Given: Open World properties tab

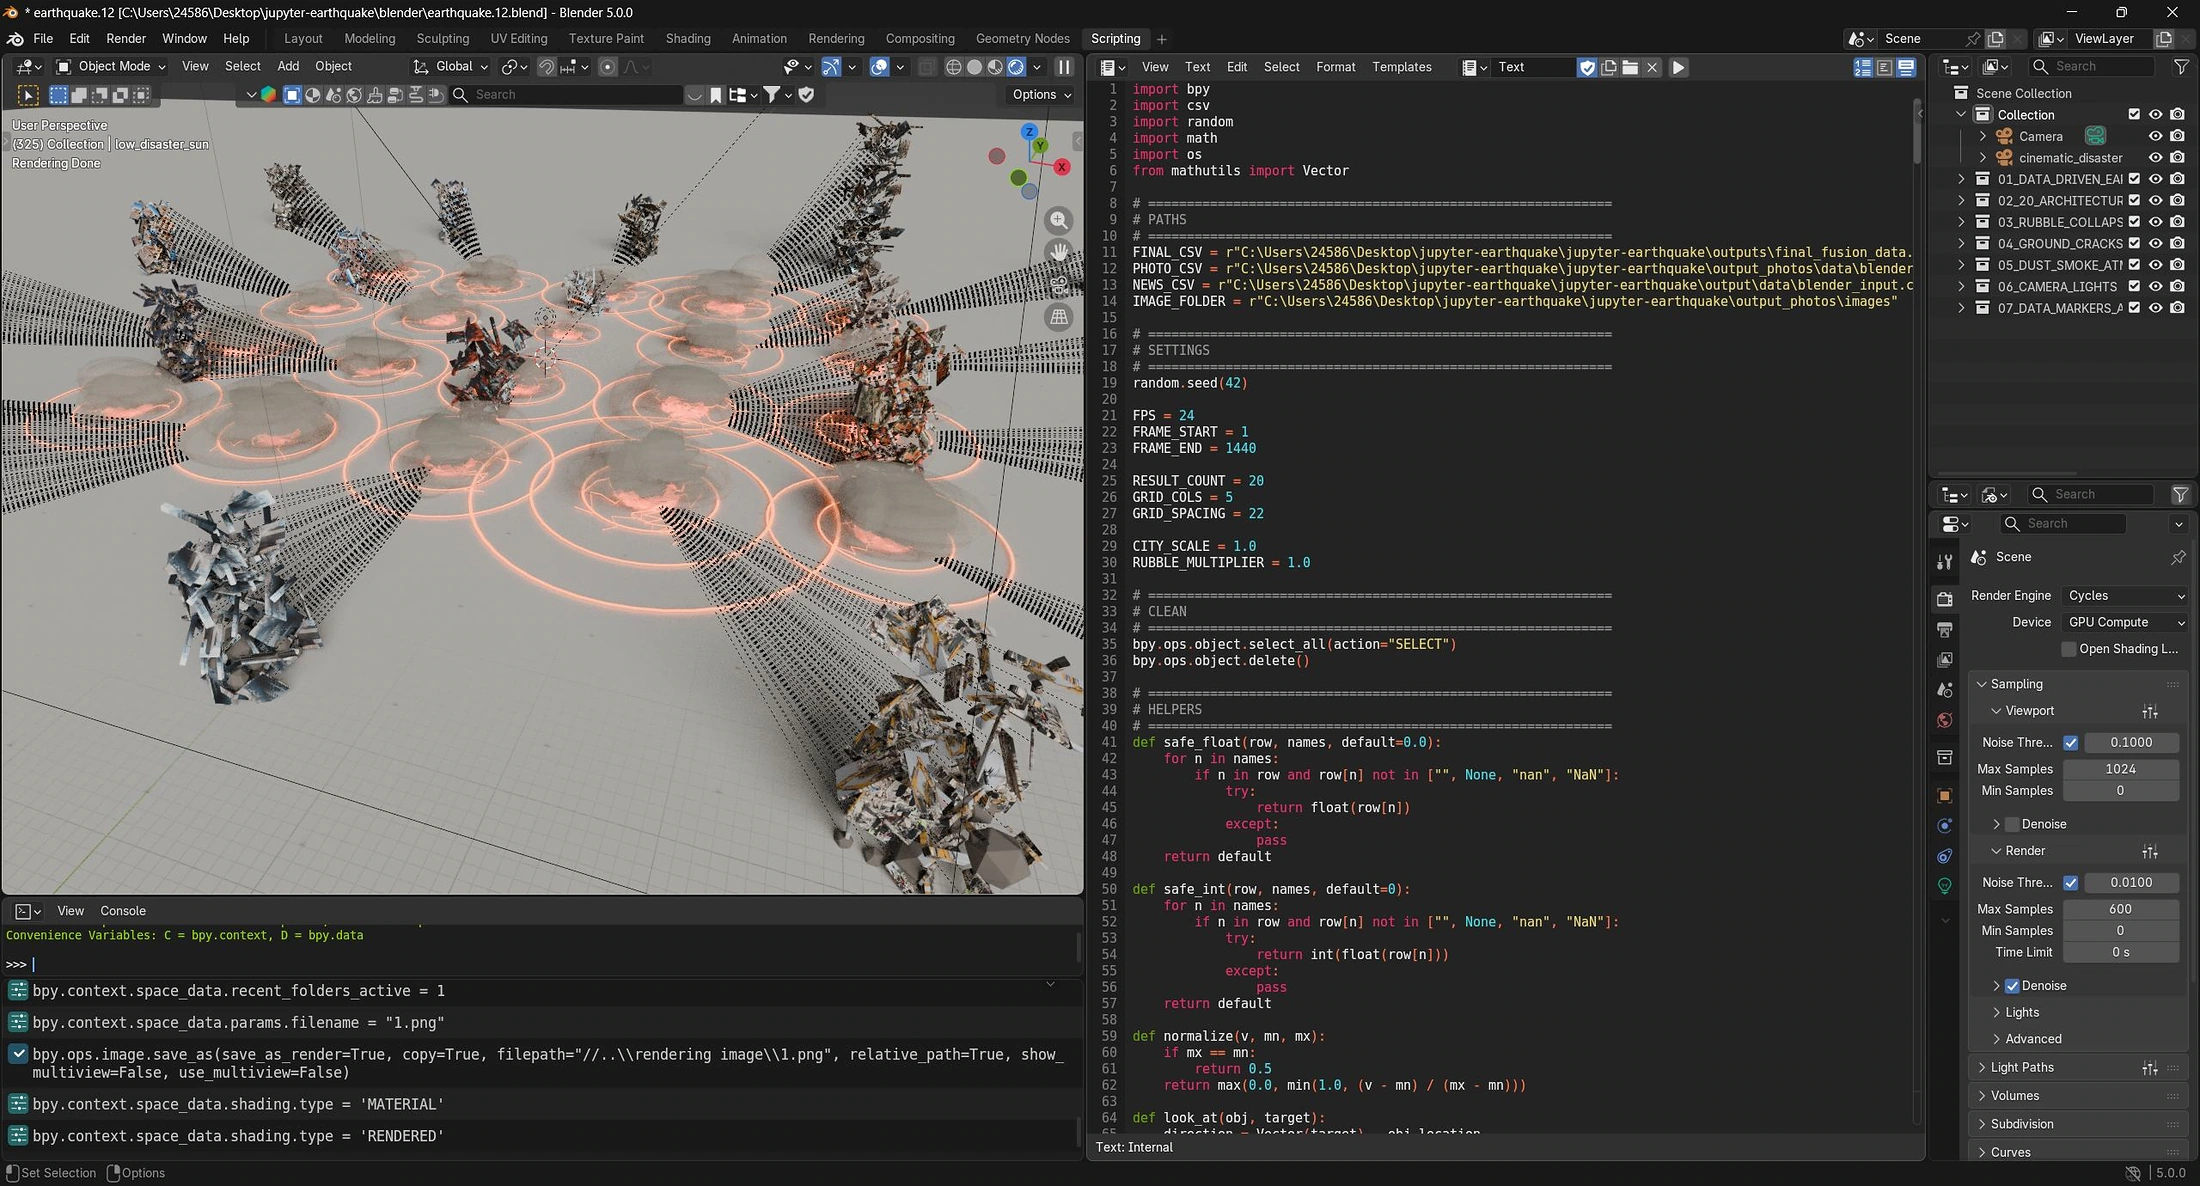Looking at the screenshot, I should pos(1945,720).
